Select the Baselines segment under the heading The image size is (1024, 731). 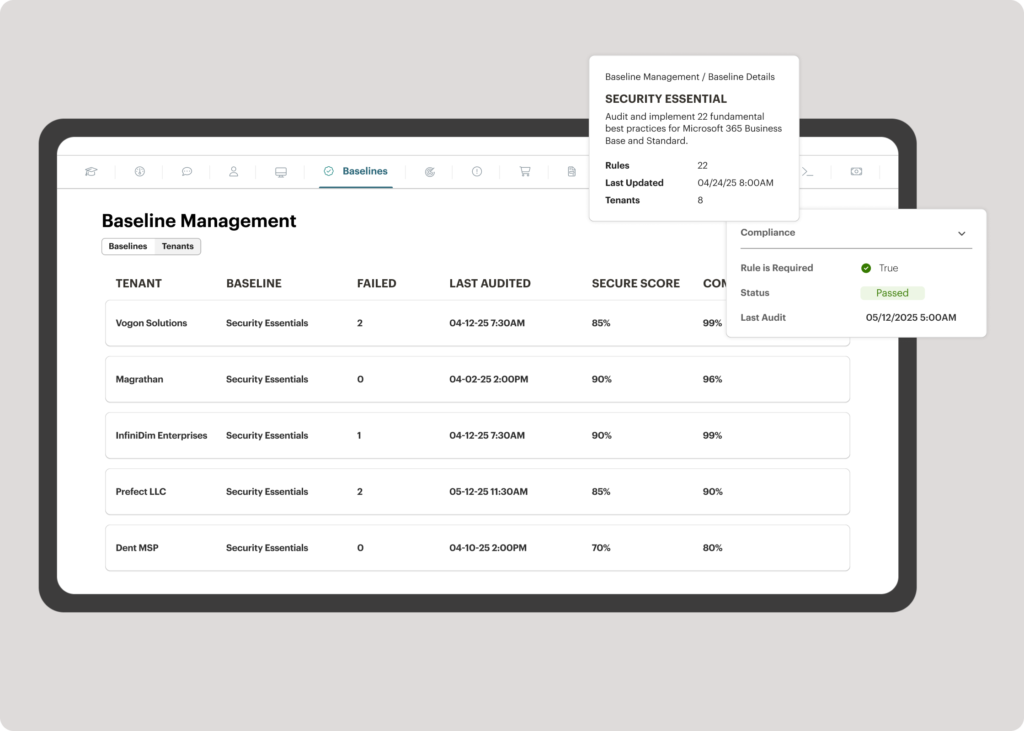(128, 246)
